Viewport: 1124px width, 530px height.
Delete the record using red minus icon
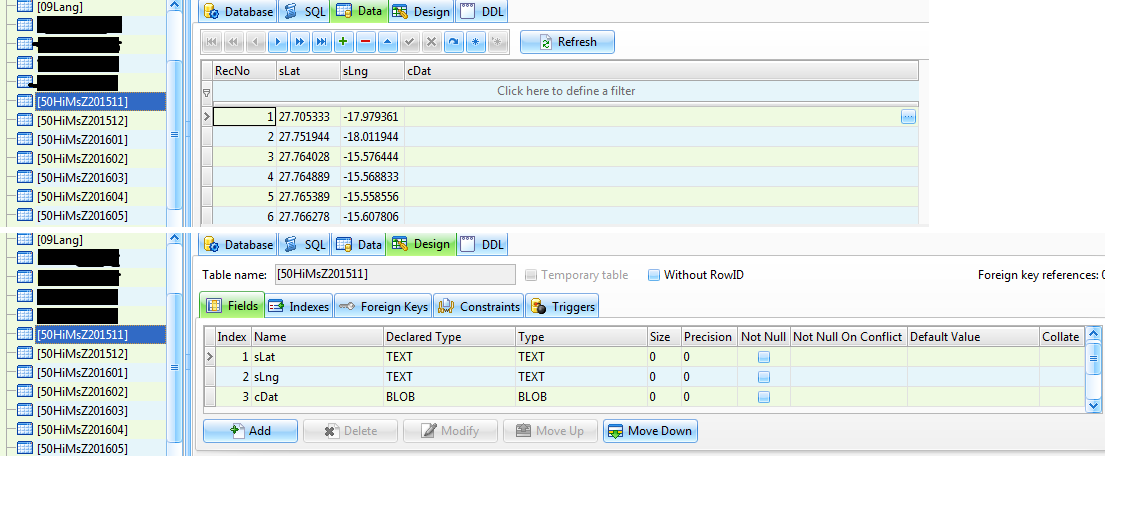366,42
